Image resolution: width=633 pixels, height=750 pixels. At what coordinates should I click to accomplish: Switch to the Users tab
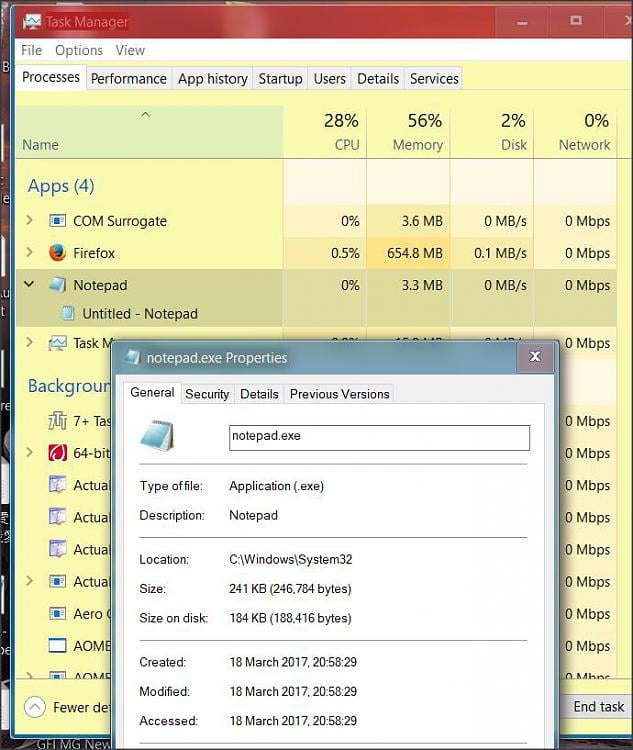click(x=330, y=78)
